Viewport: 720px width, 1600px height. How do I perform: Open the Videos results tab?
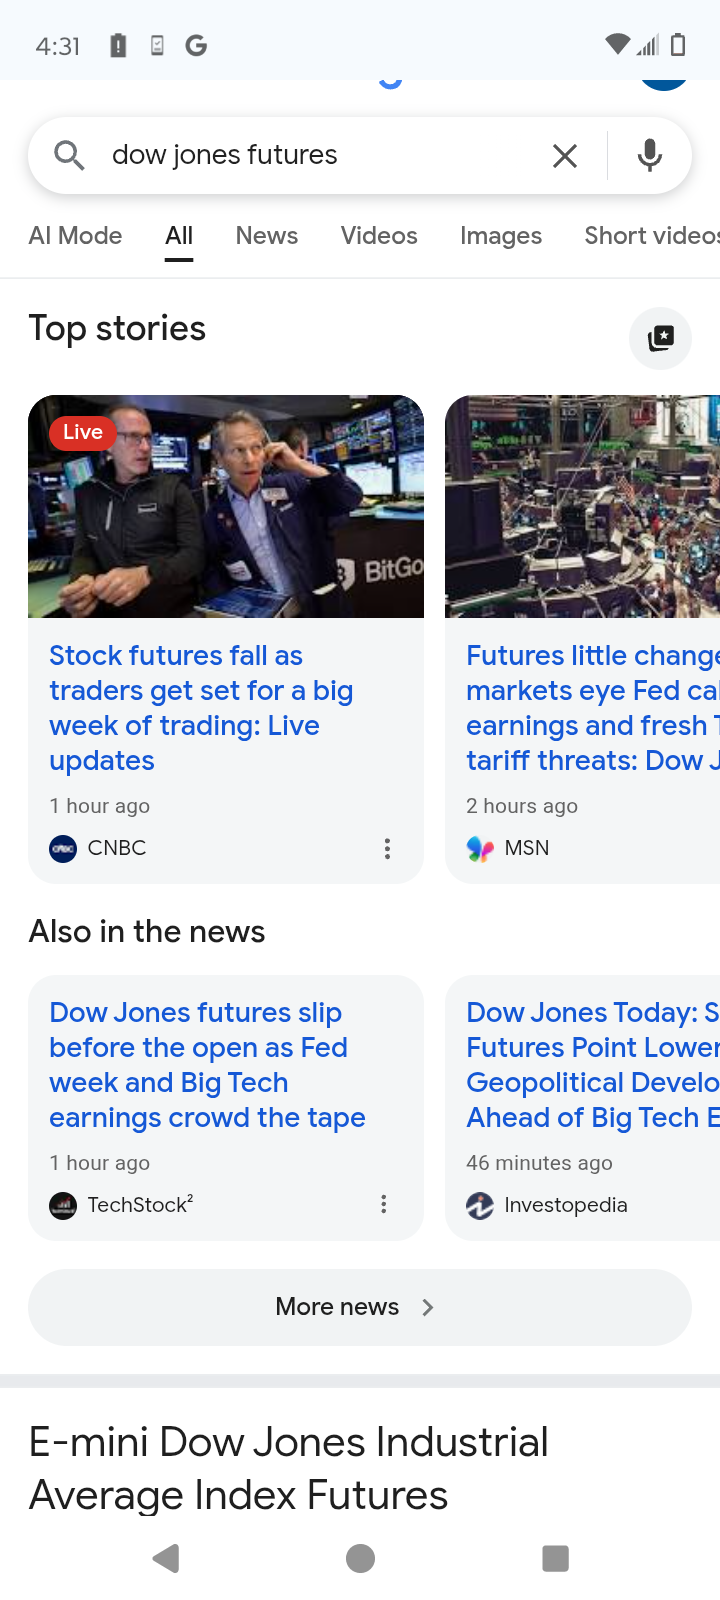[x=379, y=236]
